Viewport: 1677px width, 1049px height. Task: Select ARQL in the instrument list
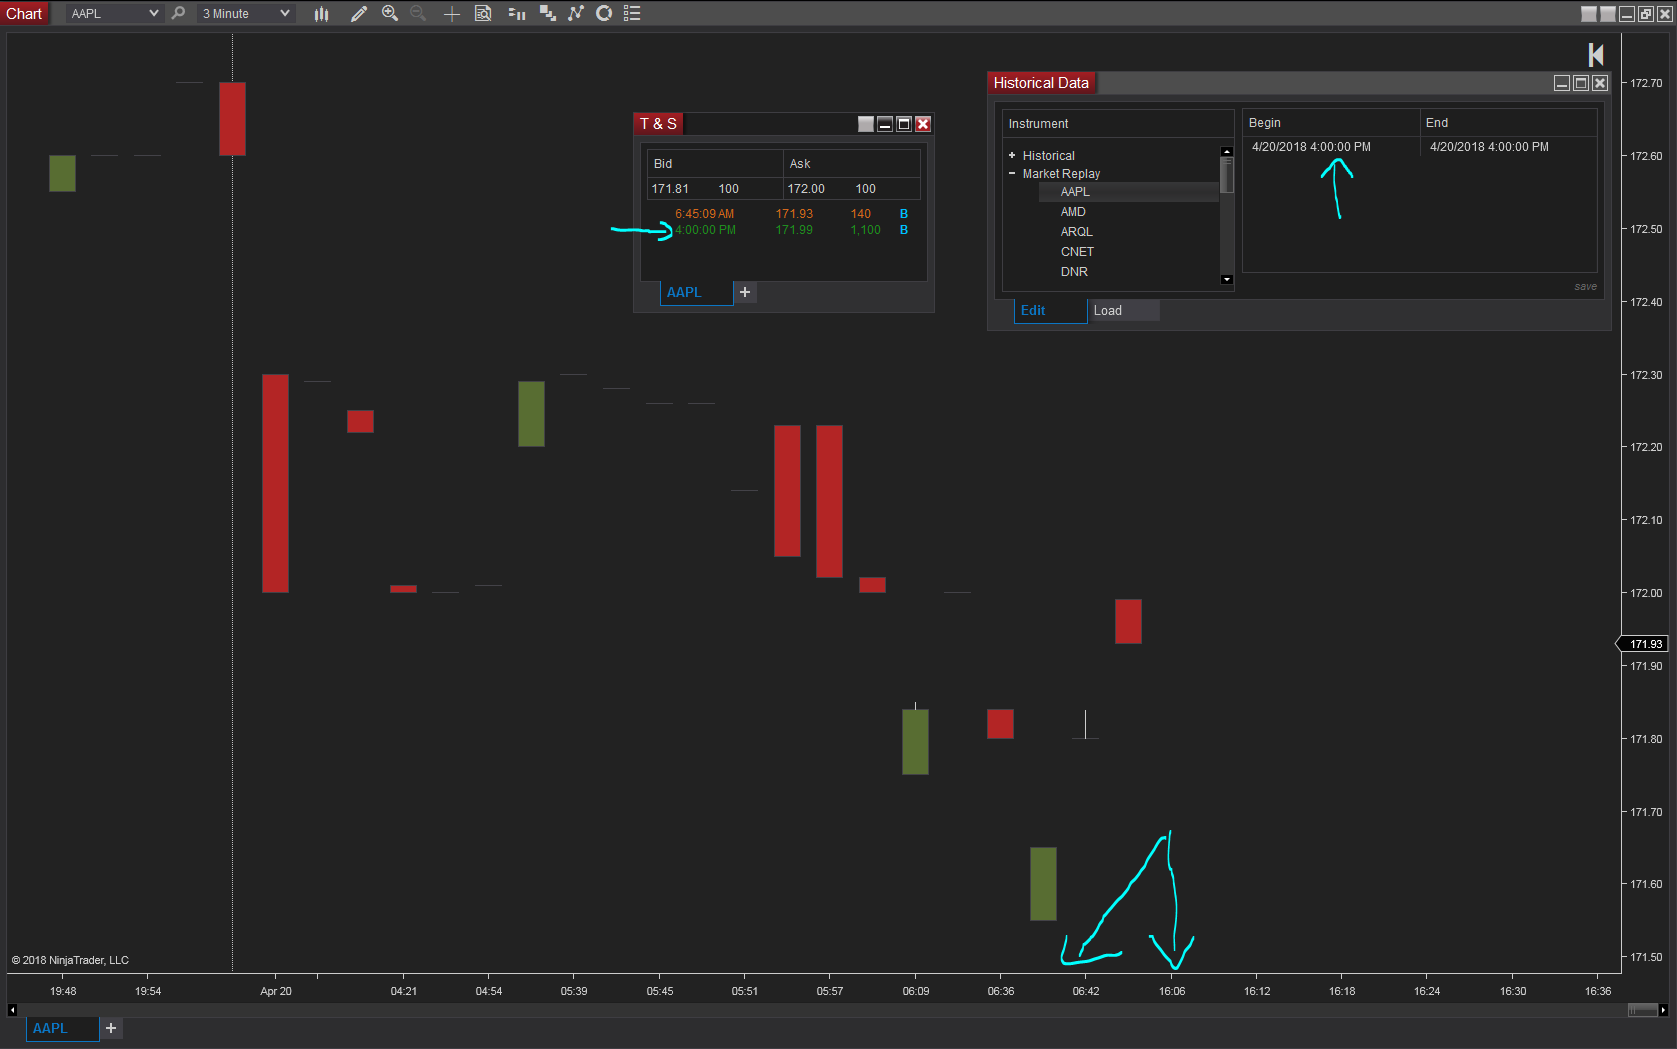pyautogui.click(x=1077, y=232)
